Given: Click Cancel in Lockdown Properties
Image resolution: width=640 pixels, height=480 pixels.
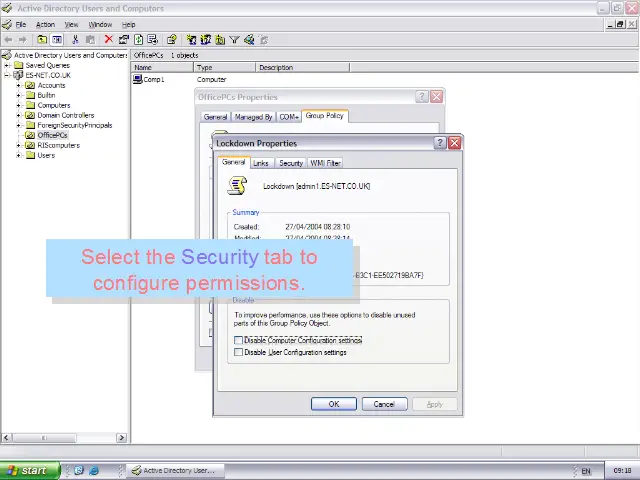Looking at the screenshot, I should [384, 404].
